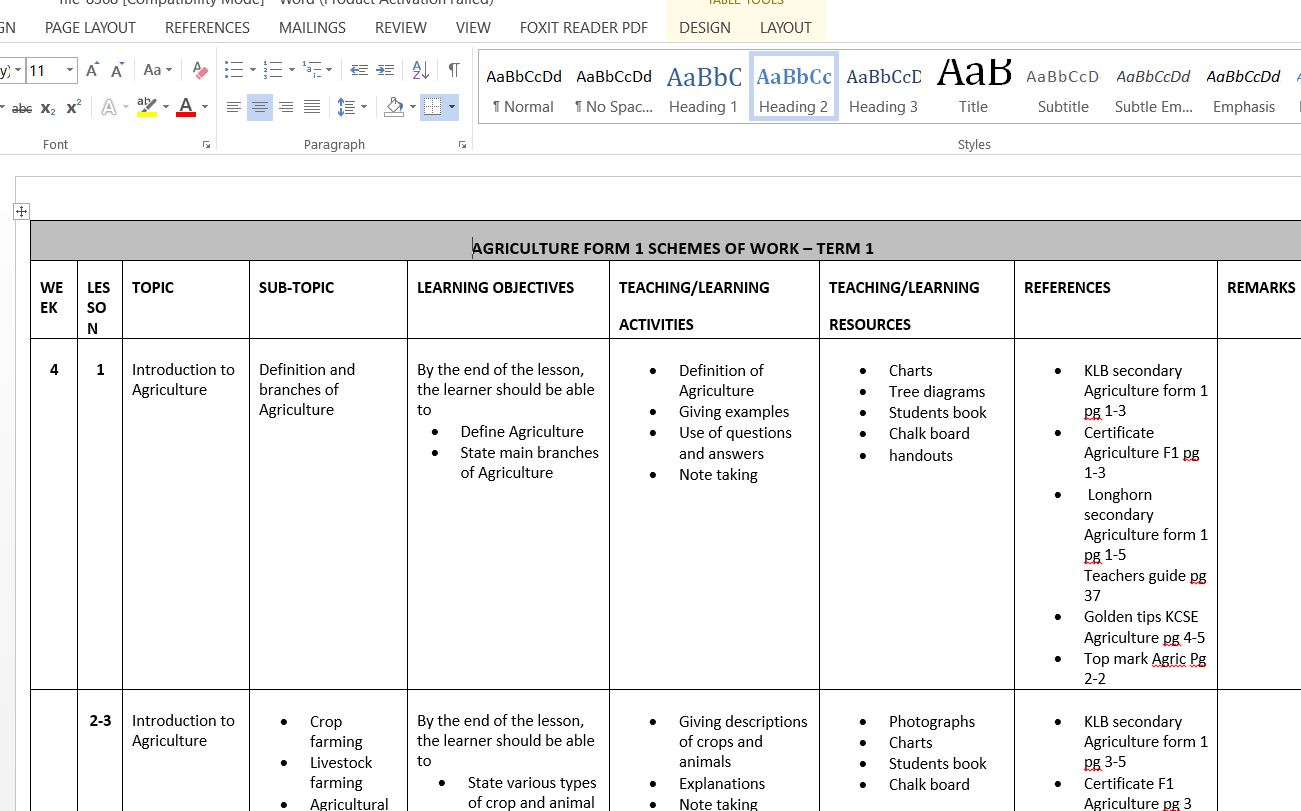Click the REMARKS column header
The image size is (1301, 811).
coord(1261,288)
